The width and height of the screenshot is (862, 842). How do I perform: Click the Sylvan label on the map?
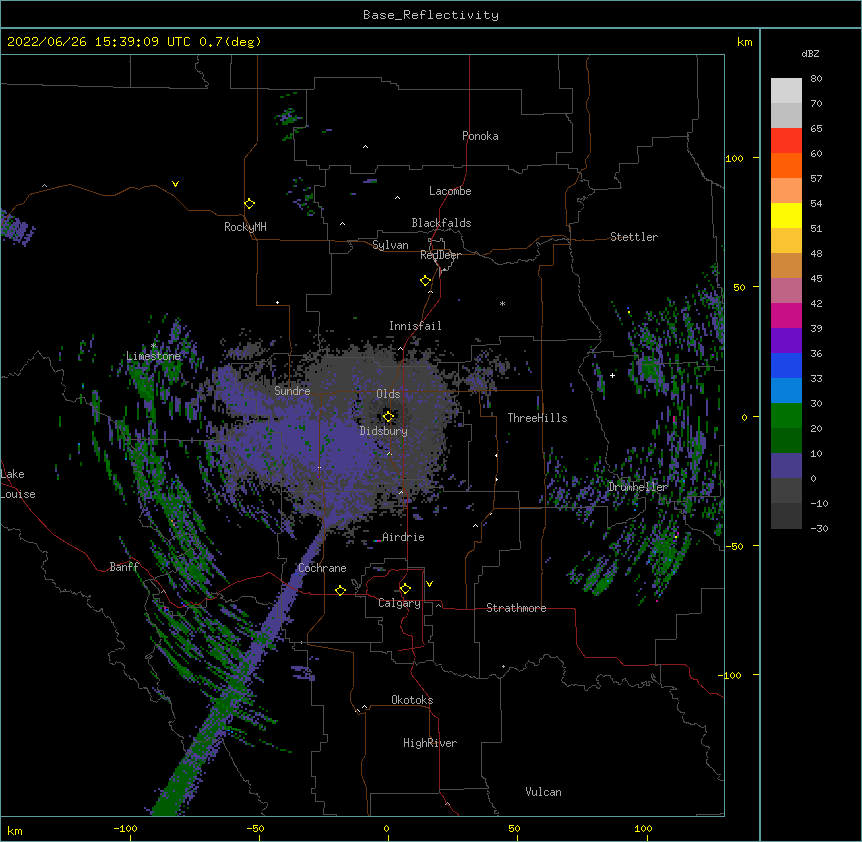tap(390, 245)
